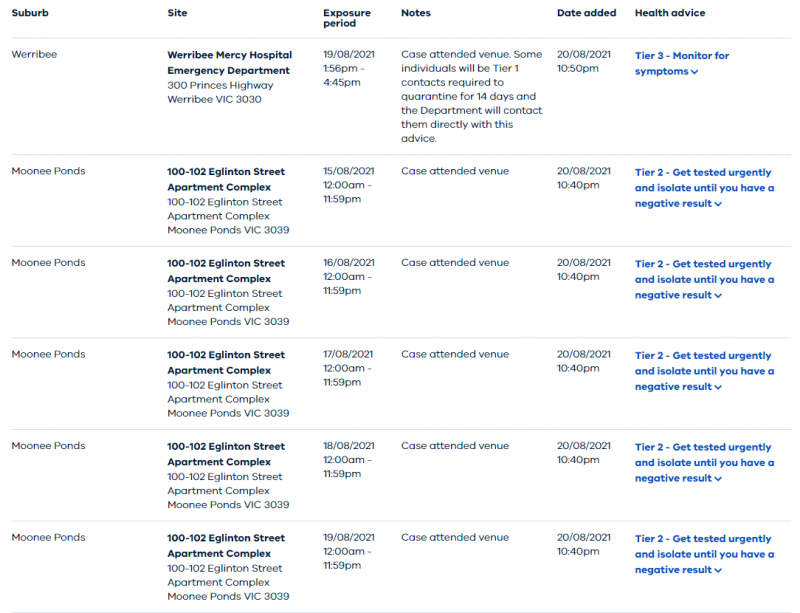The width and height of the screenshot is (800, 613).
Task: Expand Tier 2 advice for 19/08/2021 Moonee Ponds row
Action: (x=704, y=554)
